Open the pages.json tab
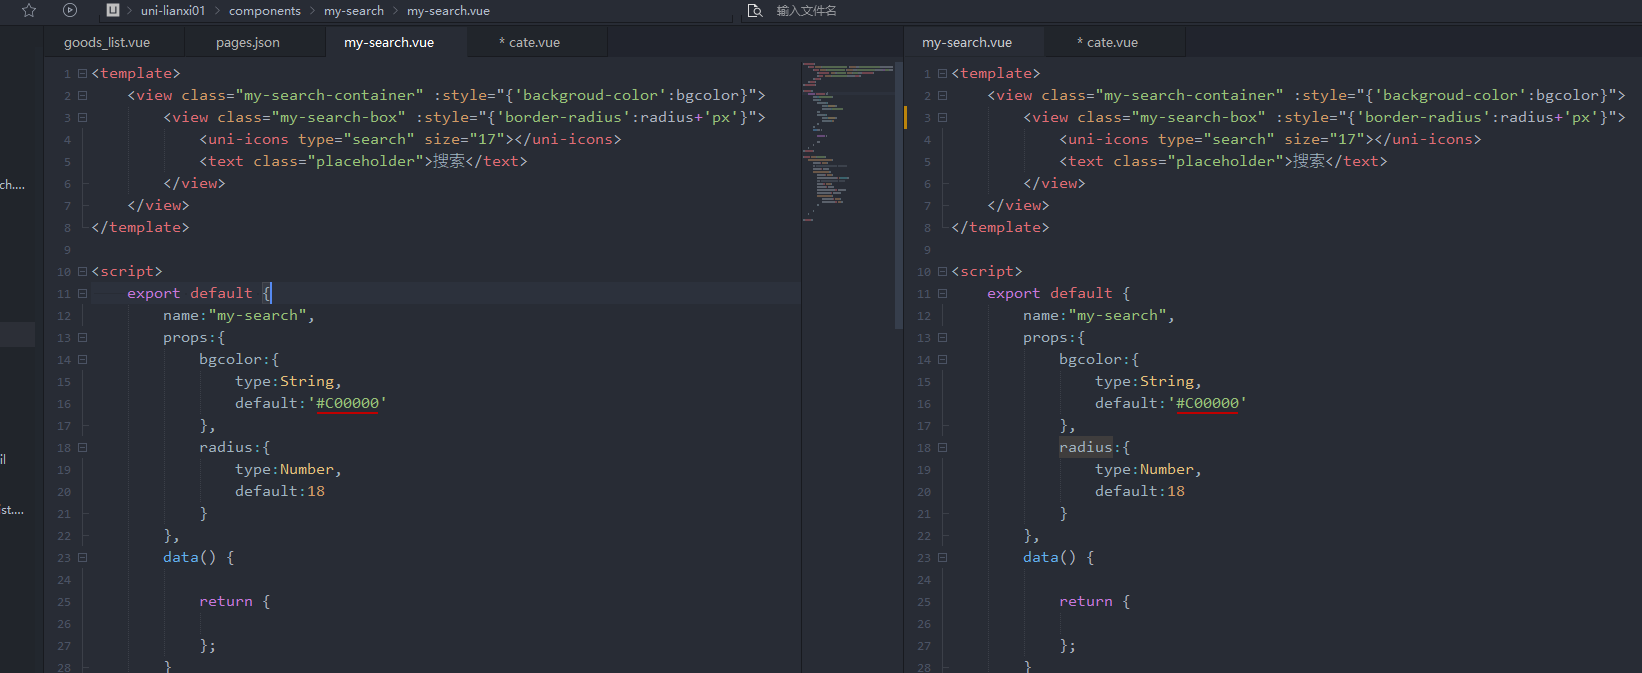1642x673 pixels. (x=248, y=43)
